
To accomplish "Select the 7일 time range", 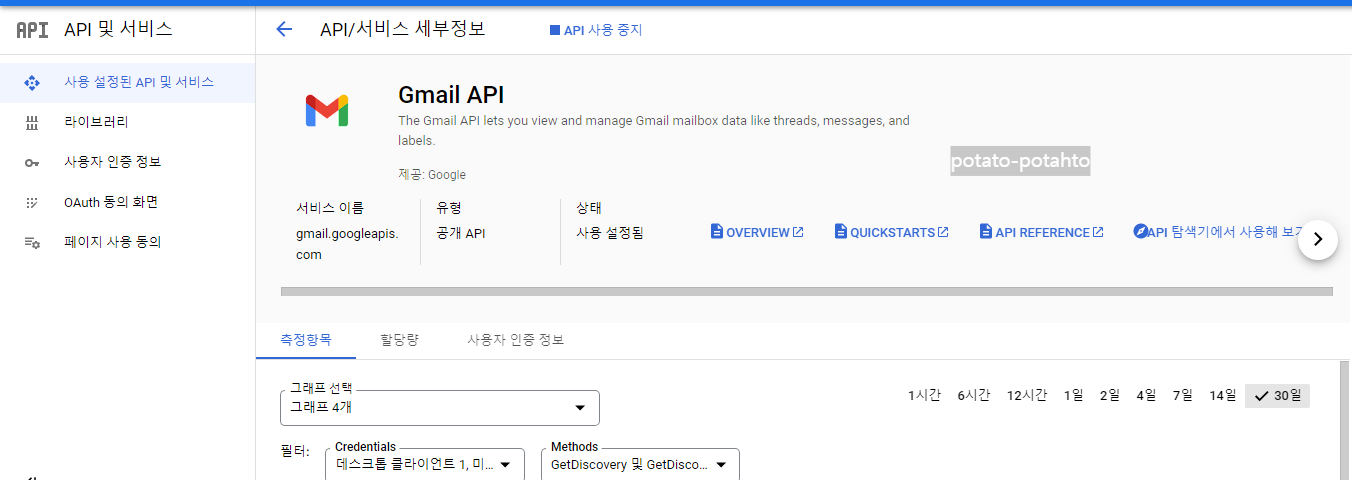I will point(1183,395).
